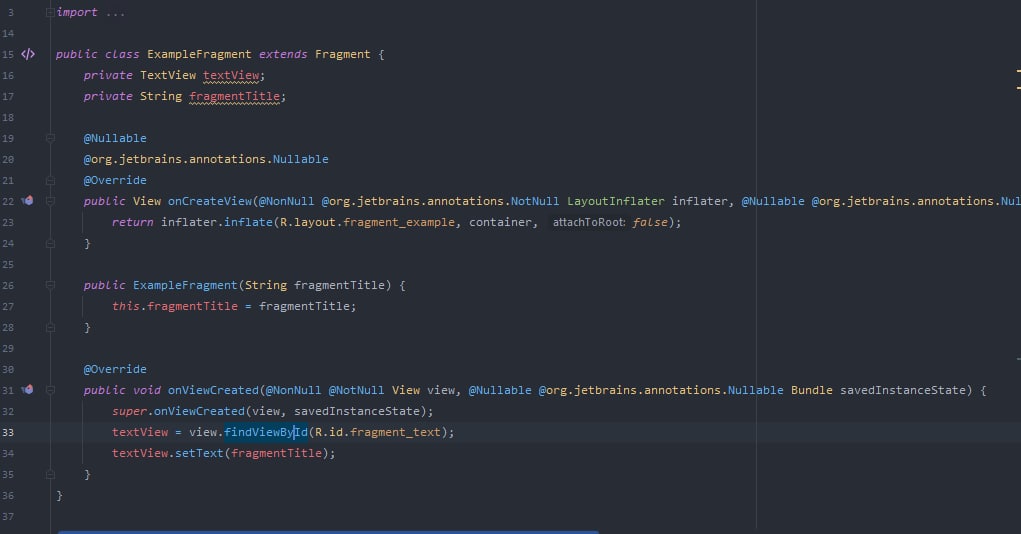Screen dimensions: 1021x534
Task: Click the fold end marker on line 24
Action: pos(50,244)
